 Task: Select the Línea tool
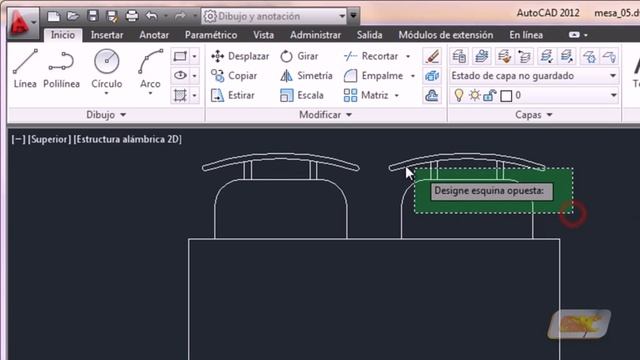click(25, 69)
